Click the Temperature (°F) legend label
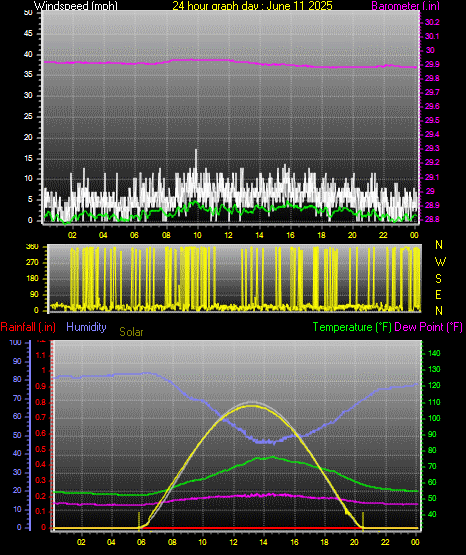This screenshot has height=555, width=466. pyautogui.click(x=352, y=327)
